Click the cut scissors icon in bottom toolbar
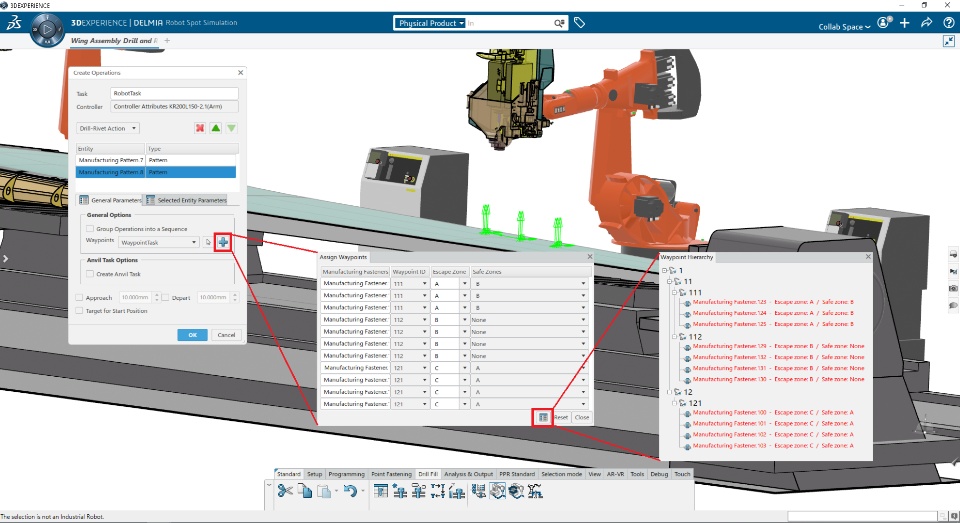The image size is (960, 523). [x=285, y=491]
